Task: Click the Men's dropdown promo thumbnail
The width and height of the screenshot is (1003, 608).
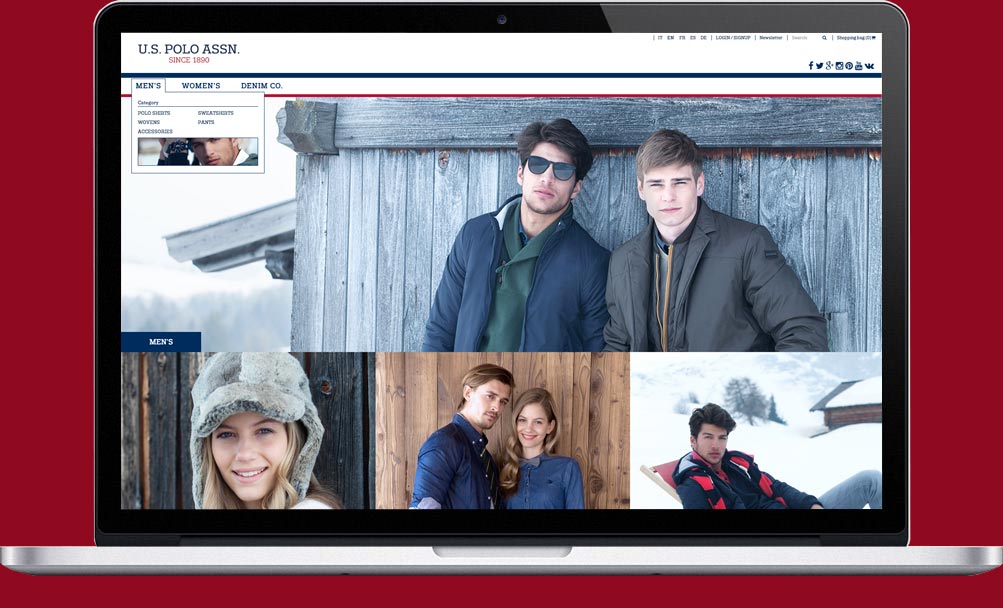Action: click(x=198, y=152)
